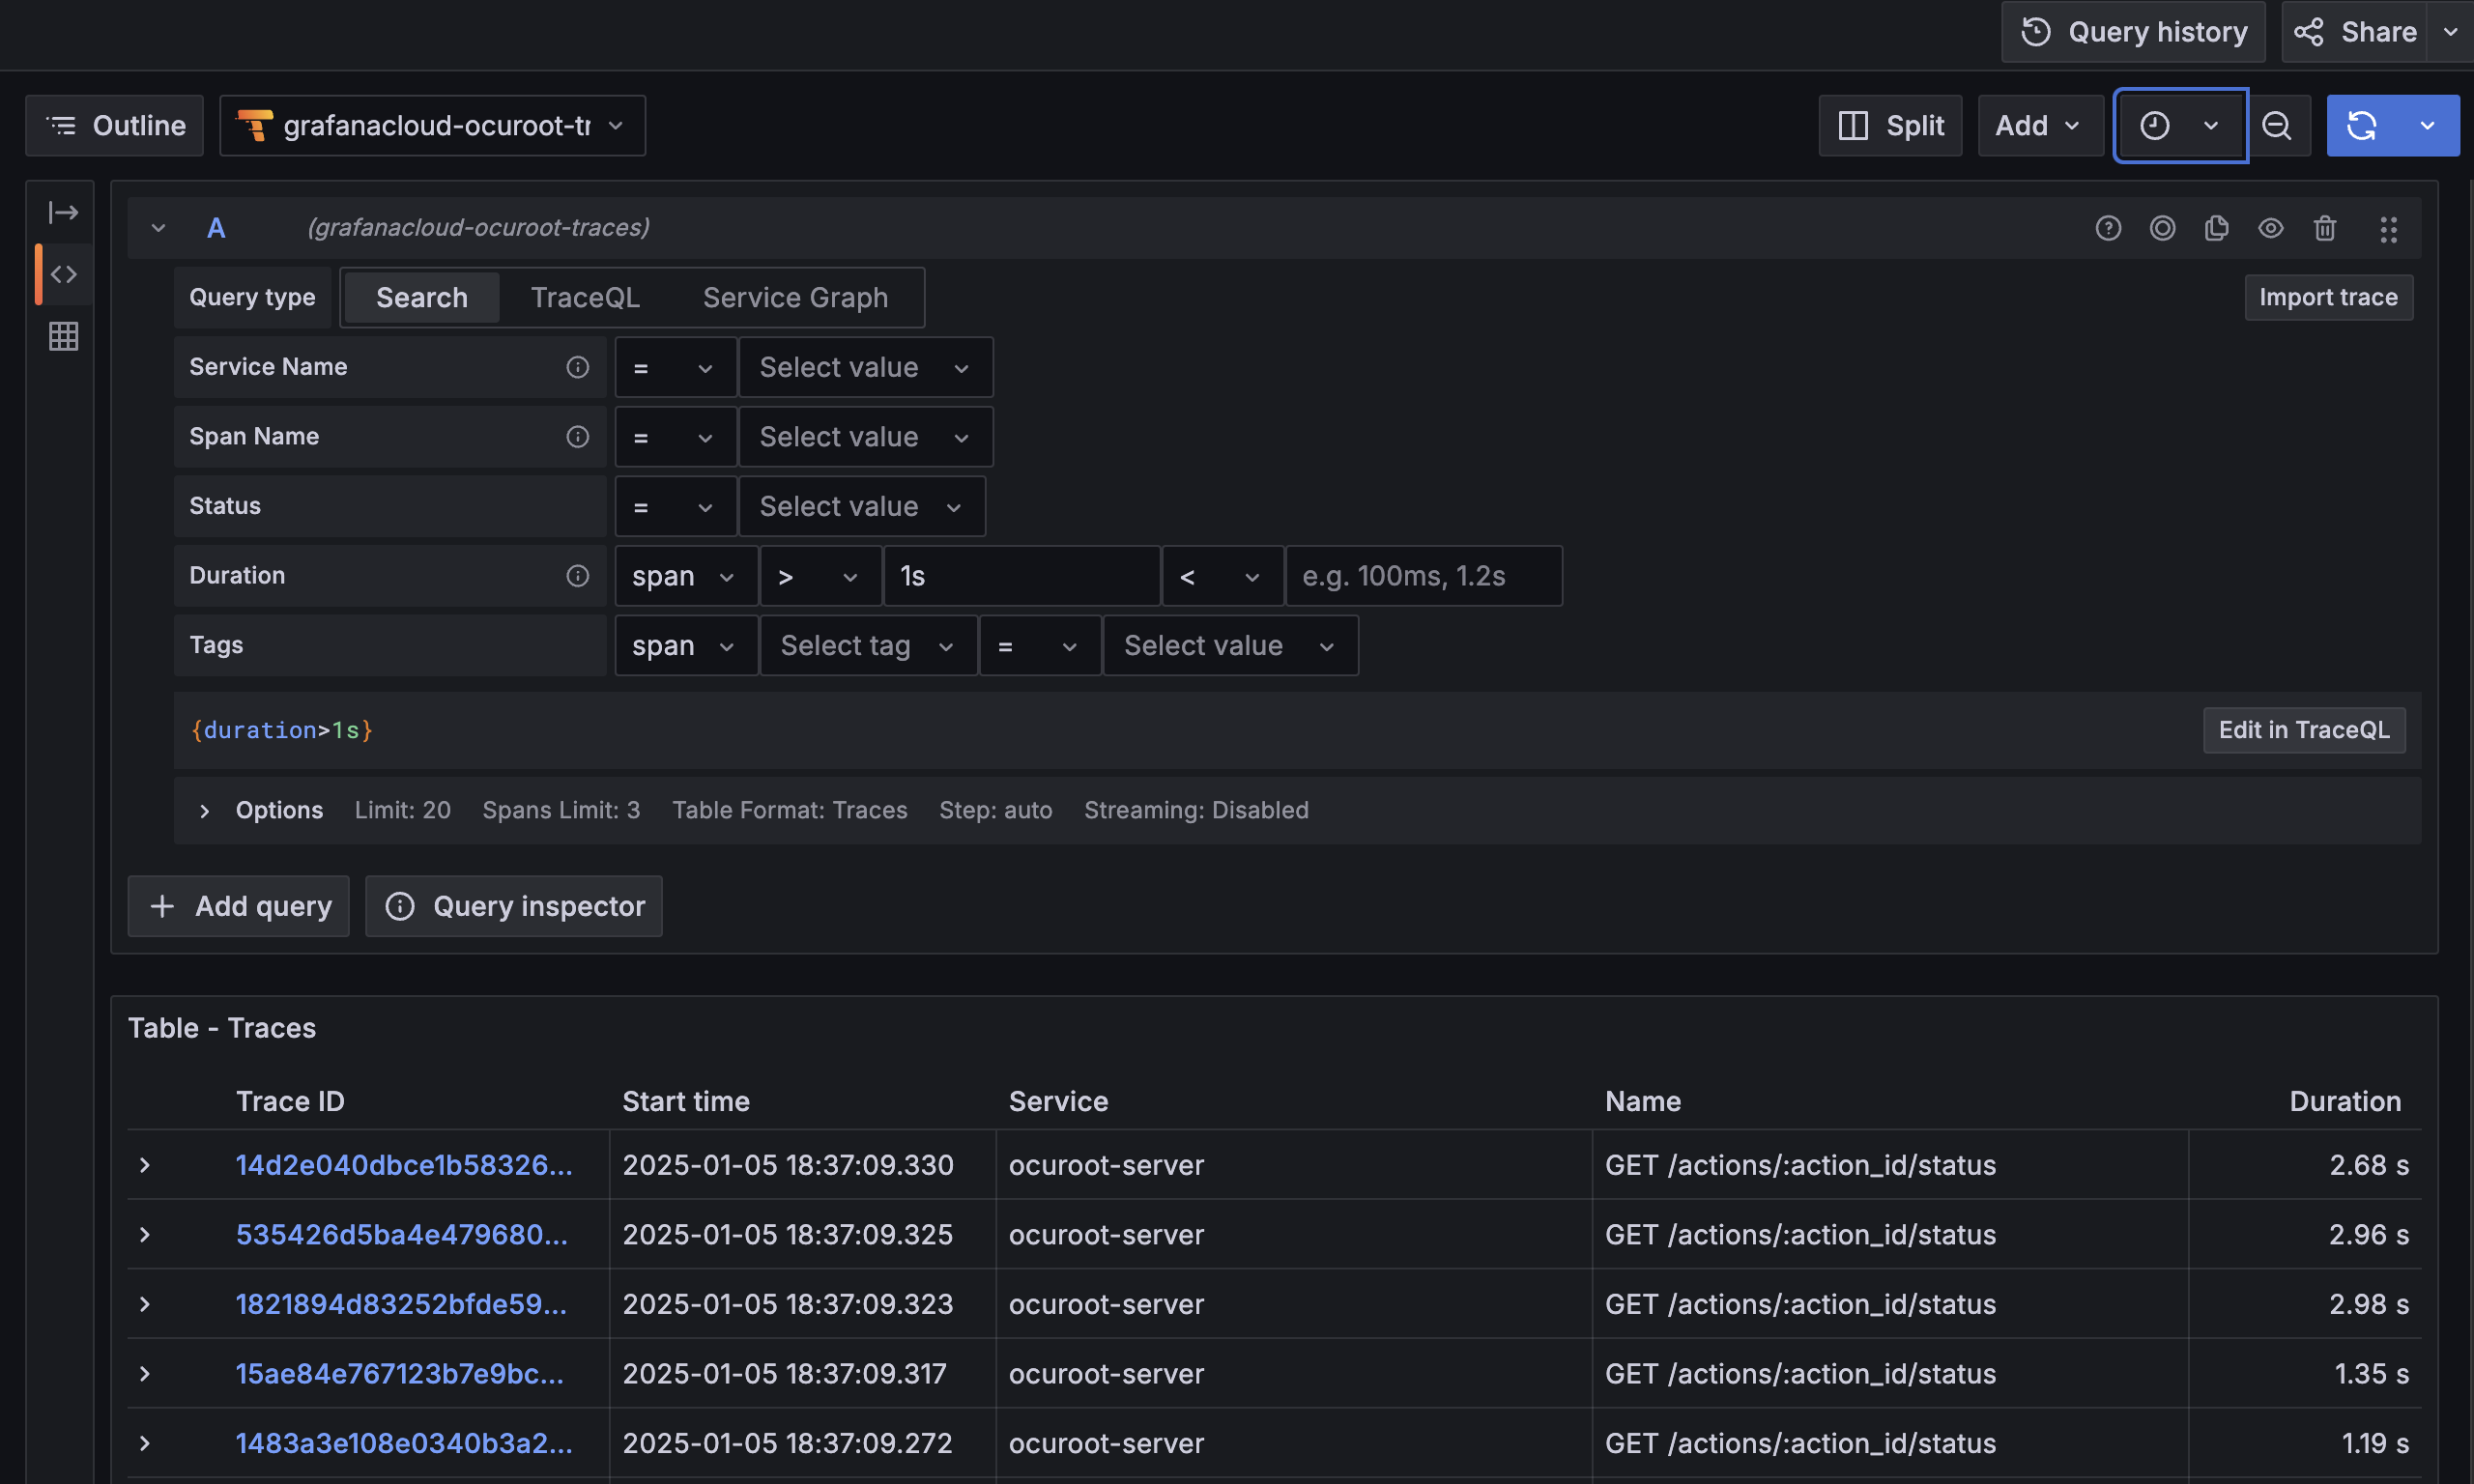Screen dimensions: 2474x1484
Task: Switch to the Service Graph tab
Action: coord(795,297)
